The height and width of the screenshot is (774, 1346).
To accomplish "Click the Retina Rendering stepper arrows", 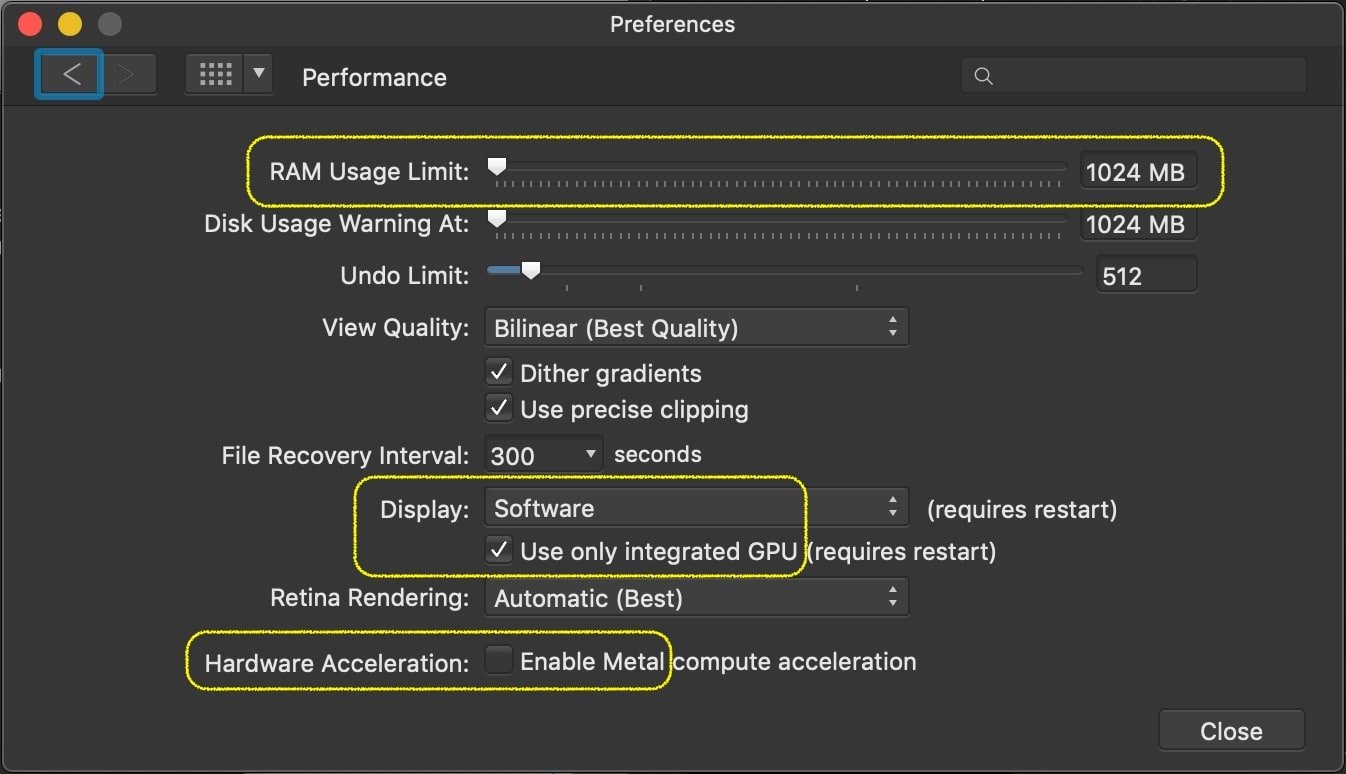I will point(893,597).
